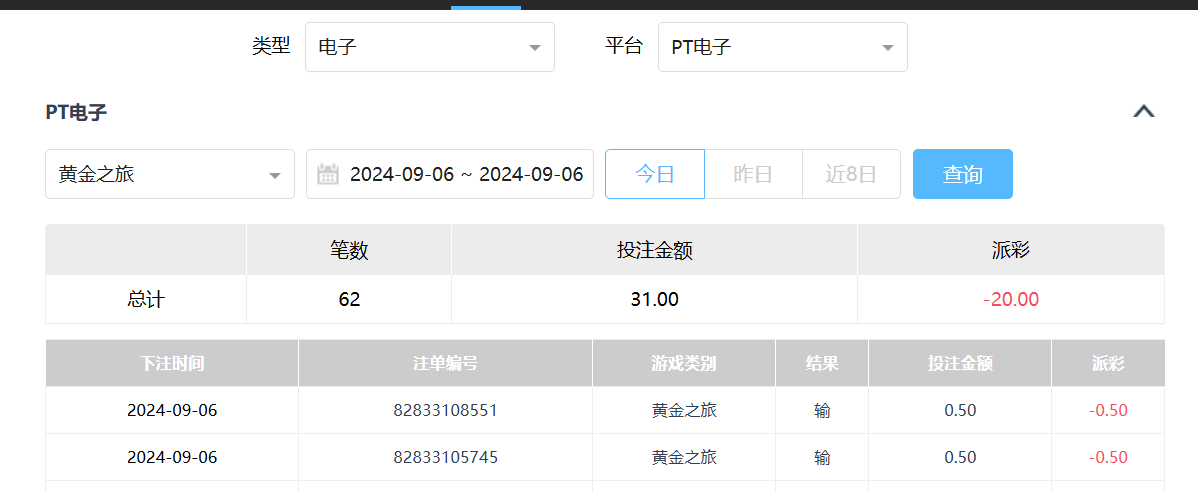Select the 昨日 date filter
The image size is (1198, 492).
point(753,175)
